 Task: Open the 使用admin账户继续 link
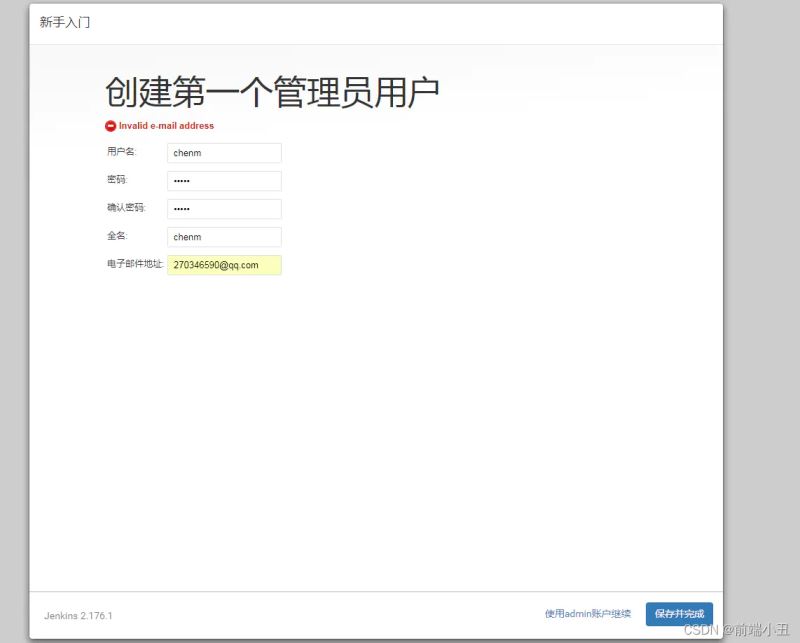click(588, 615)
